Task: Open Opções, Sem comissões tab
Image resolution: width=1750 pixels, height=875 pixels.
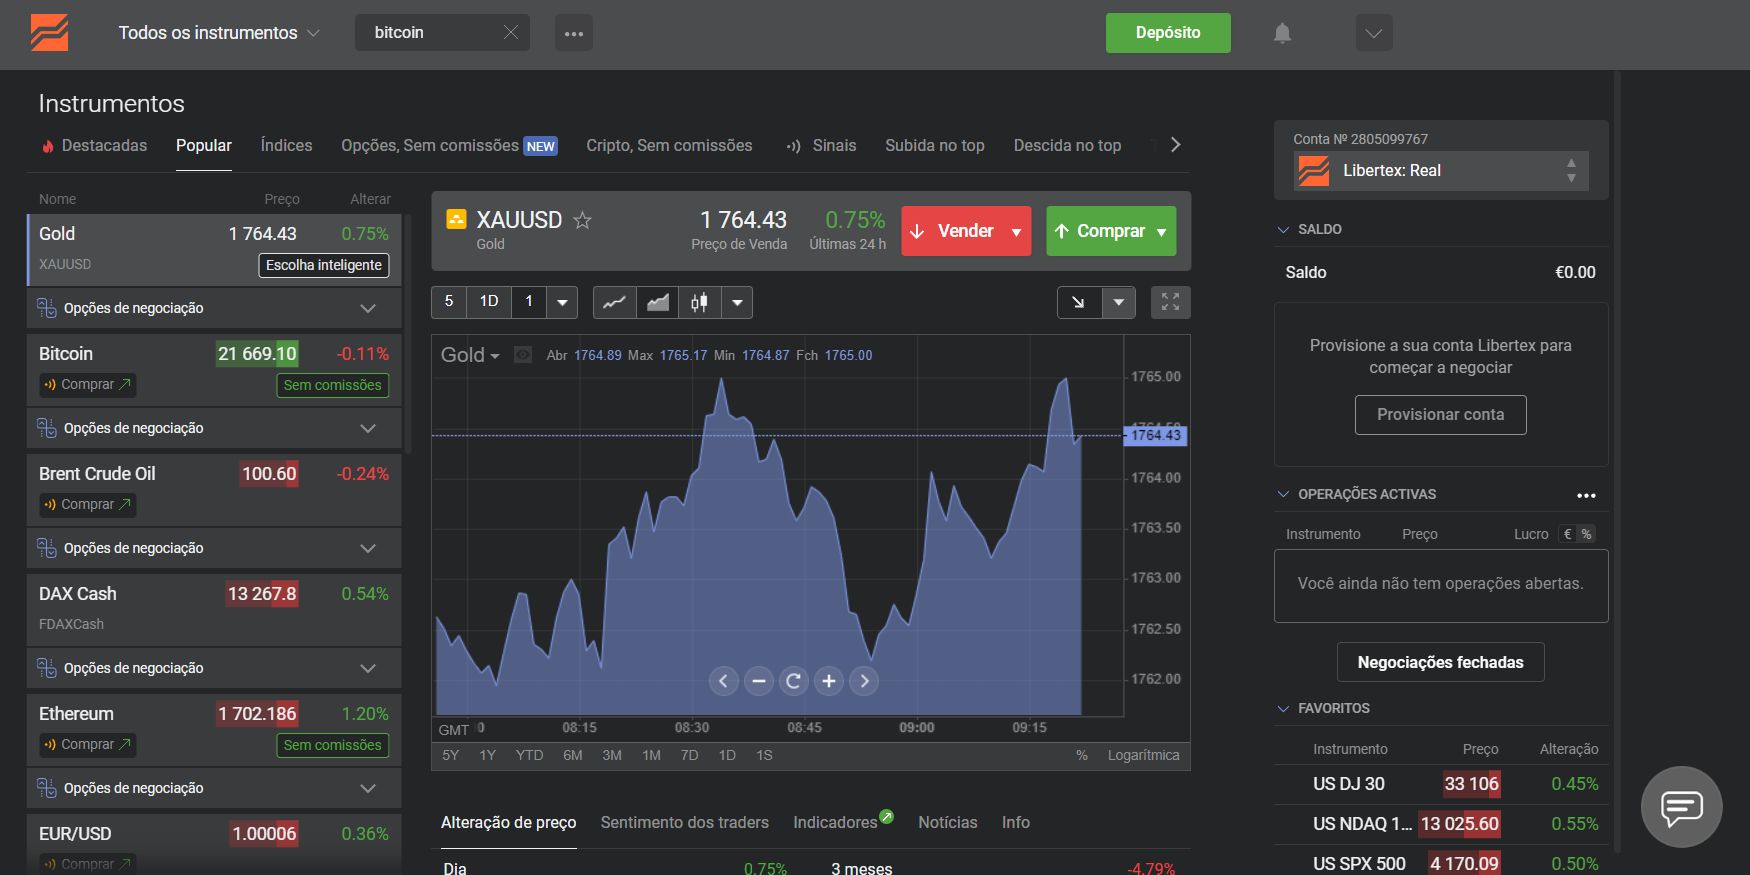Action: click(449, 146)
